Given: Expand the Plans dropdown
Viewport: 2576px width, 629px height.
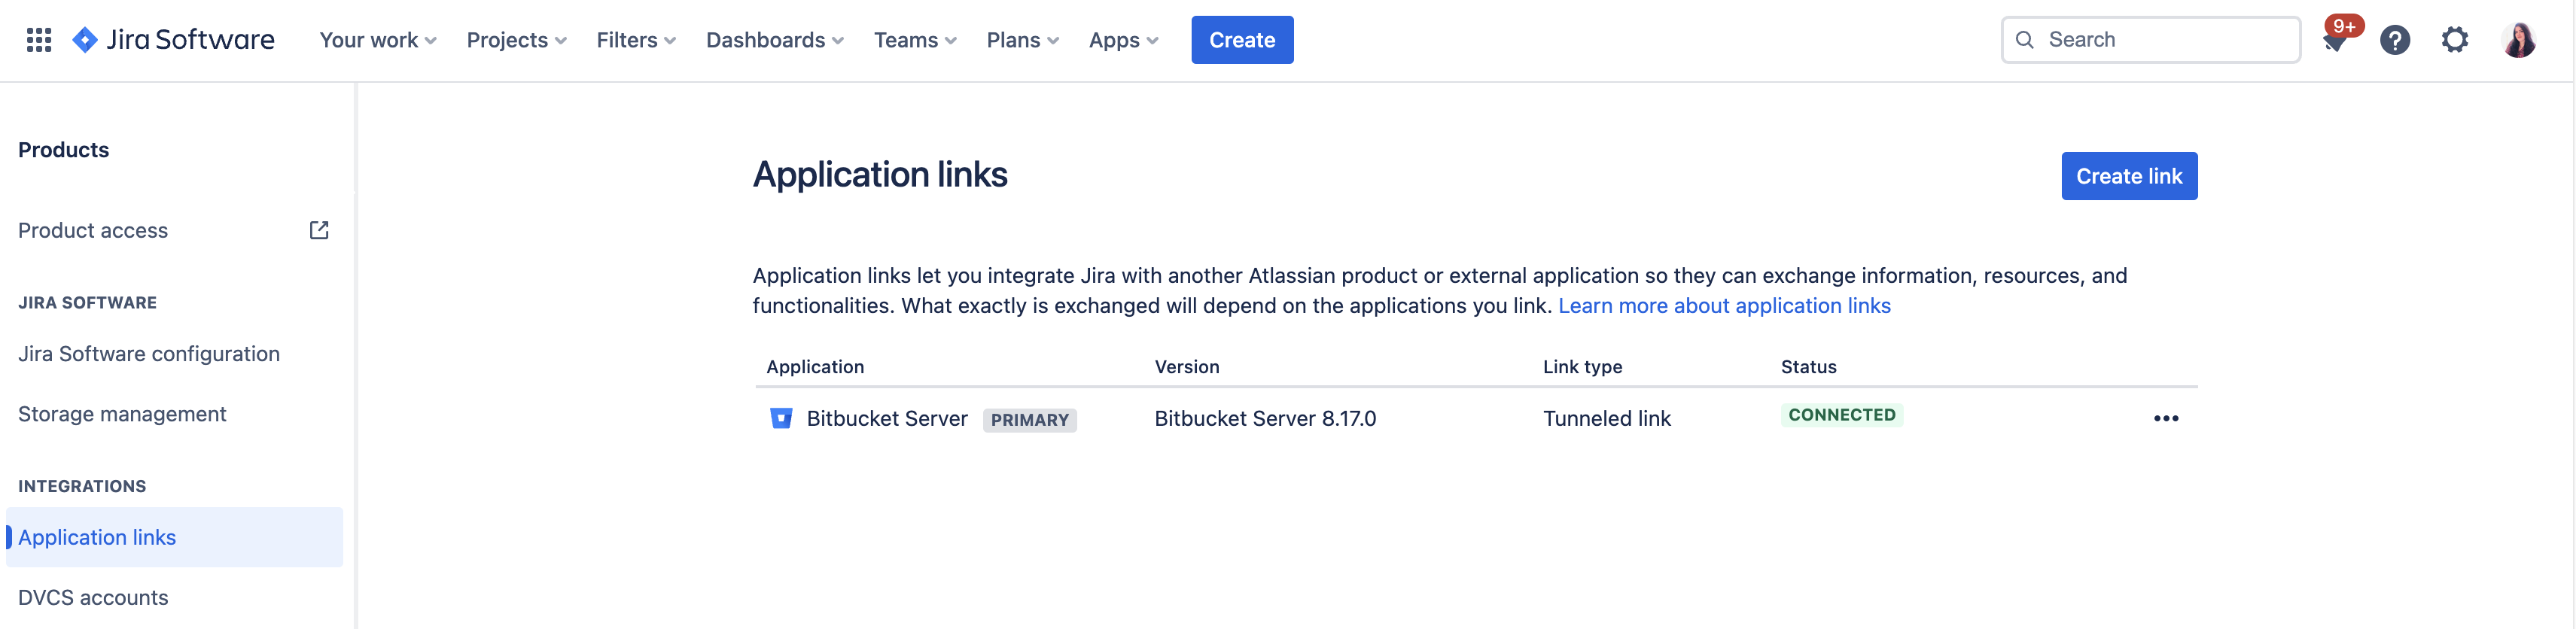Looking at the screenshot, I should coord(1023,40).
